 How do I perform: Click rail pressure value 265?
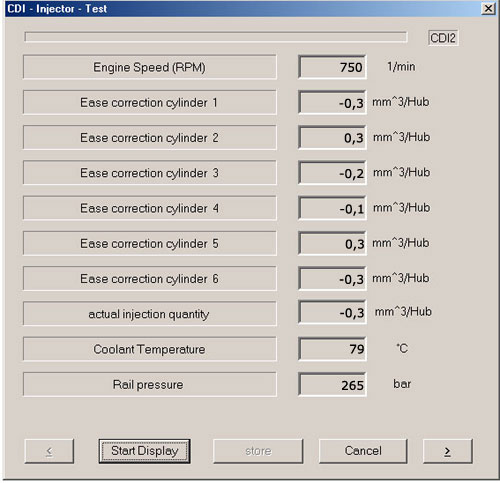click(332, 384)
